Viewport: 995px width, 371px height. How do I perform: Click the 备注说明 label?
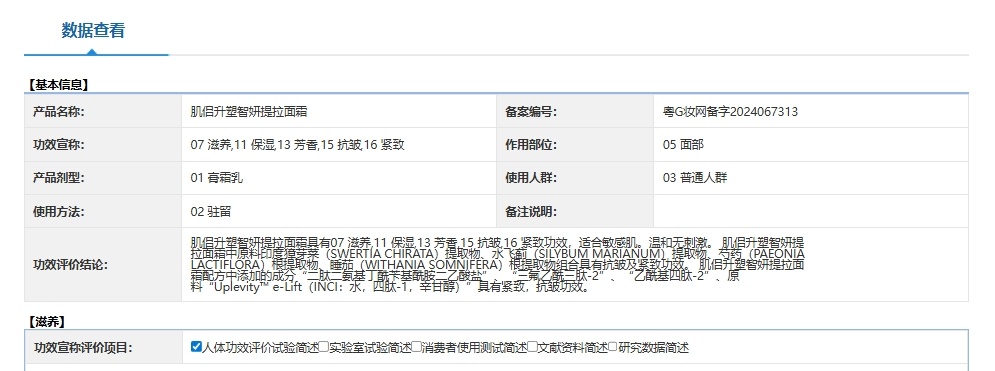[x=531, y=212]
